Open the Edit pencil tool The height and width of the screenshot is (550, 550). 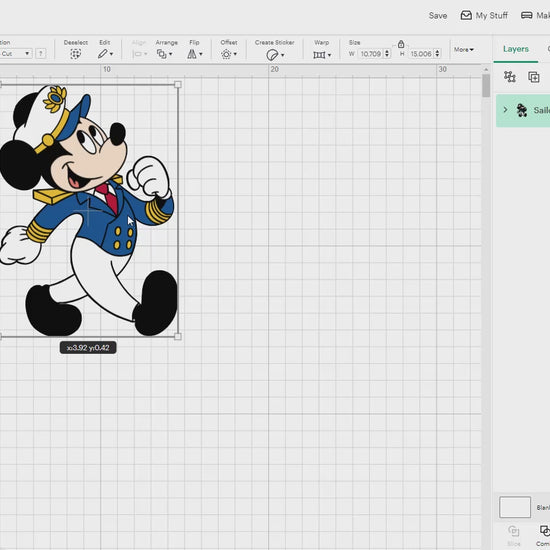tap(102, 54)
